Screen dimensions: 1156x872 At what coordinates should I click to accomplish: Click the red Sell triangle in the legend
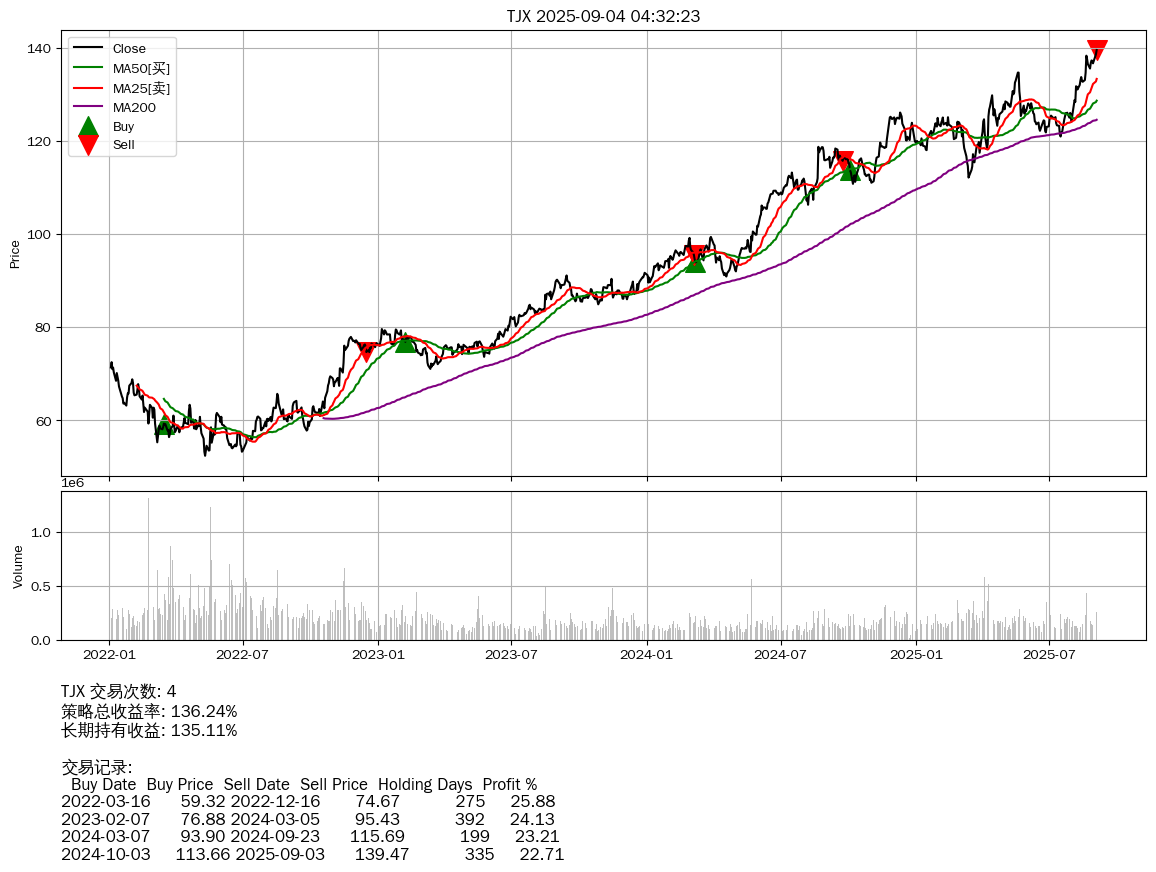click(88, 144)
